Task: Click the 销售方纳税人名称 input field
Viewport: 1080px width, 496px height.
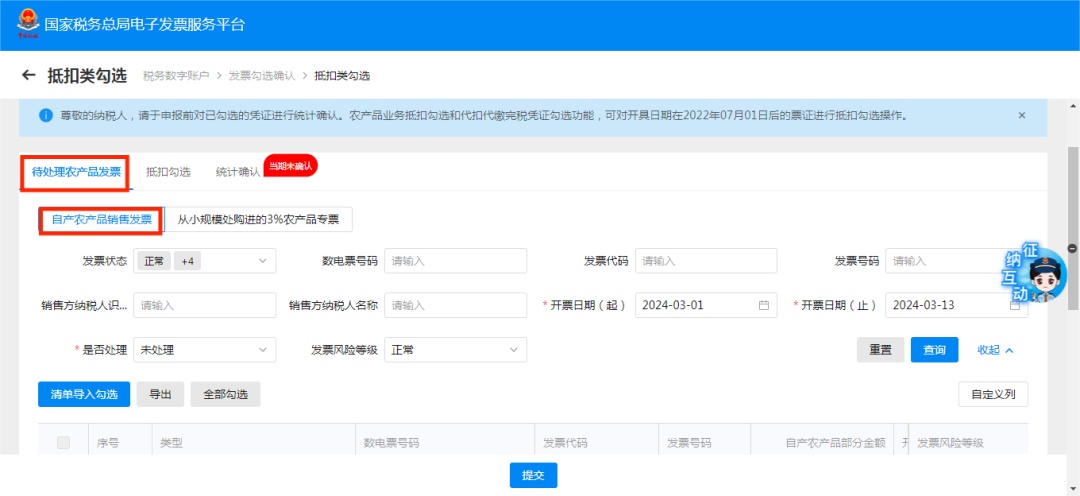Action: tap(455, 305)
